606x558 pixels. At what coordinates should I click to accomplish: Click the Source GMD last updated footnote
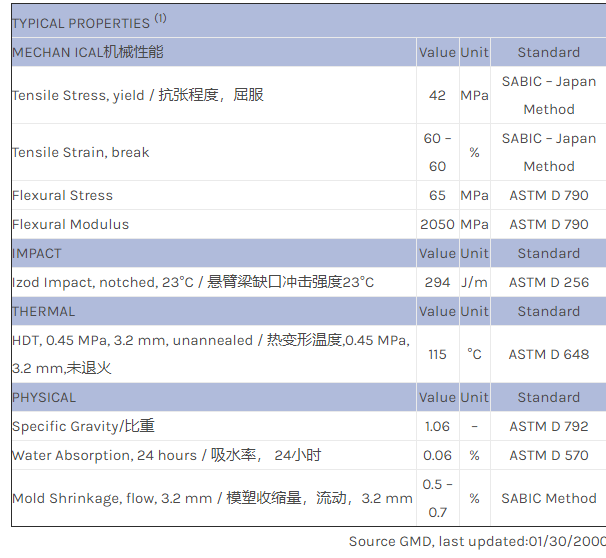(476, 541)
